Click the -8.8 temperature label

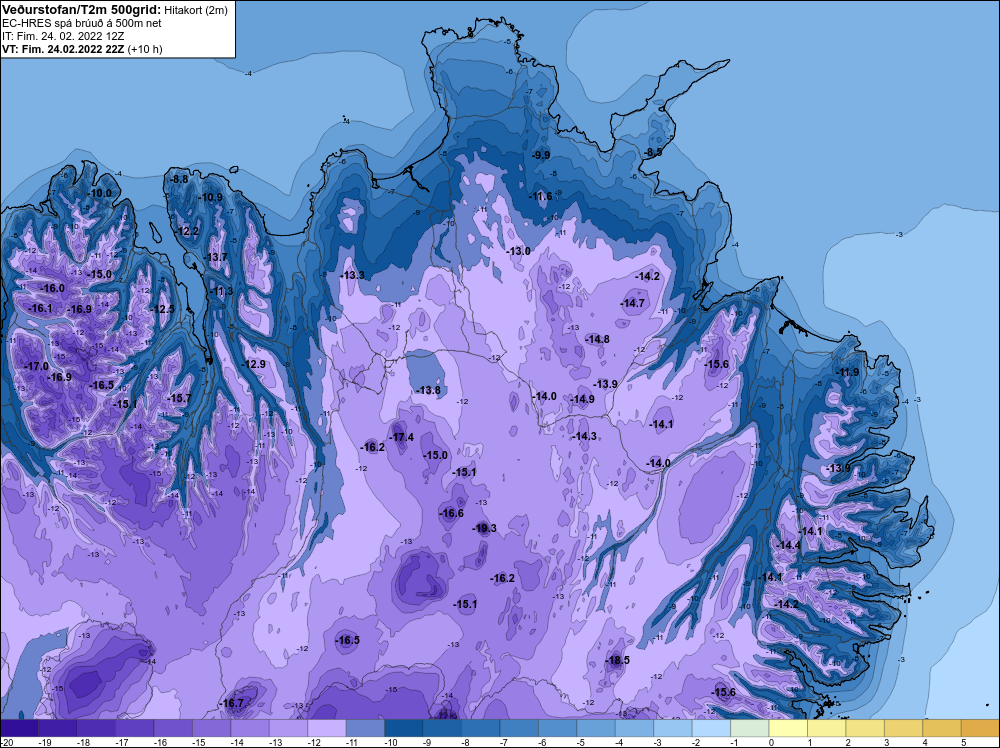(x=180, y=180)
